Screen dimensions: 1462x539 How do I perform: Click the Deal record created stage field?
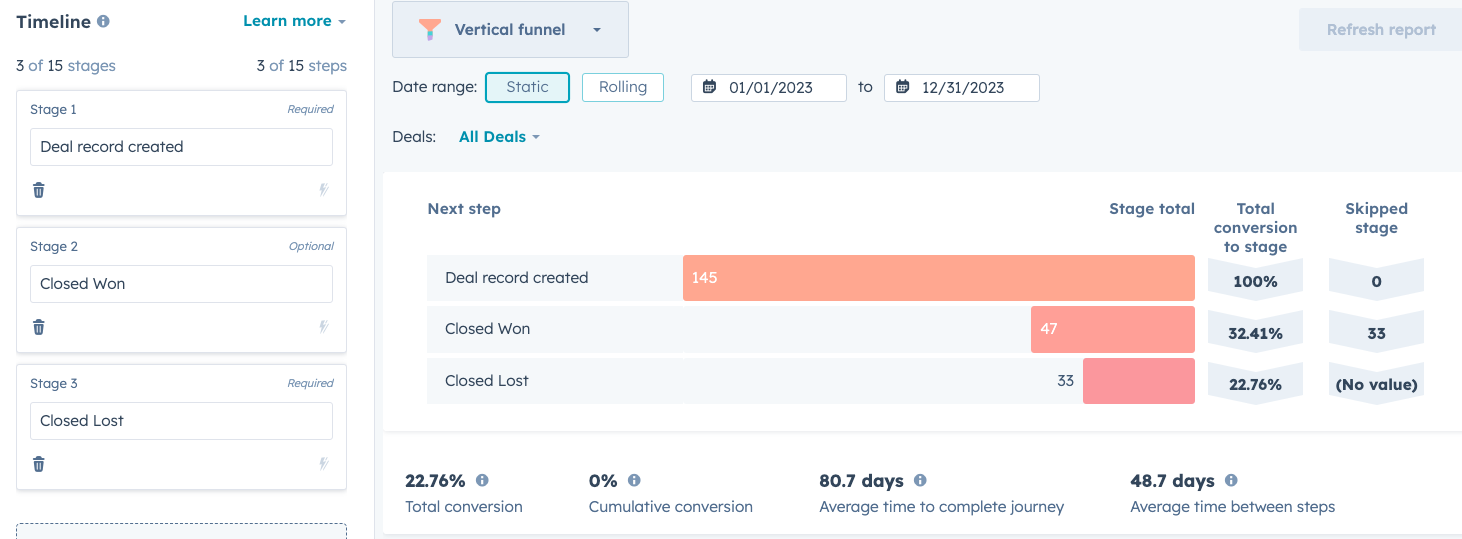point(181,147)
